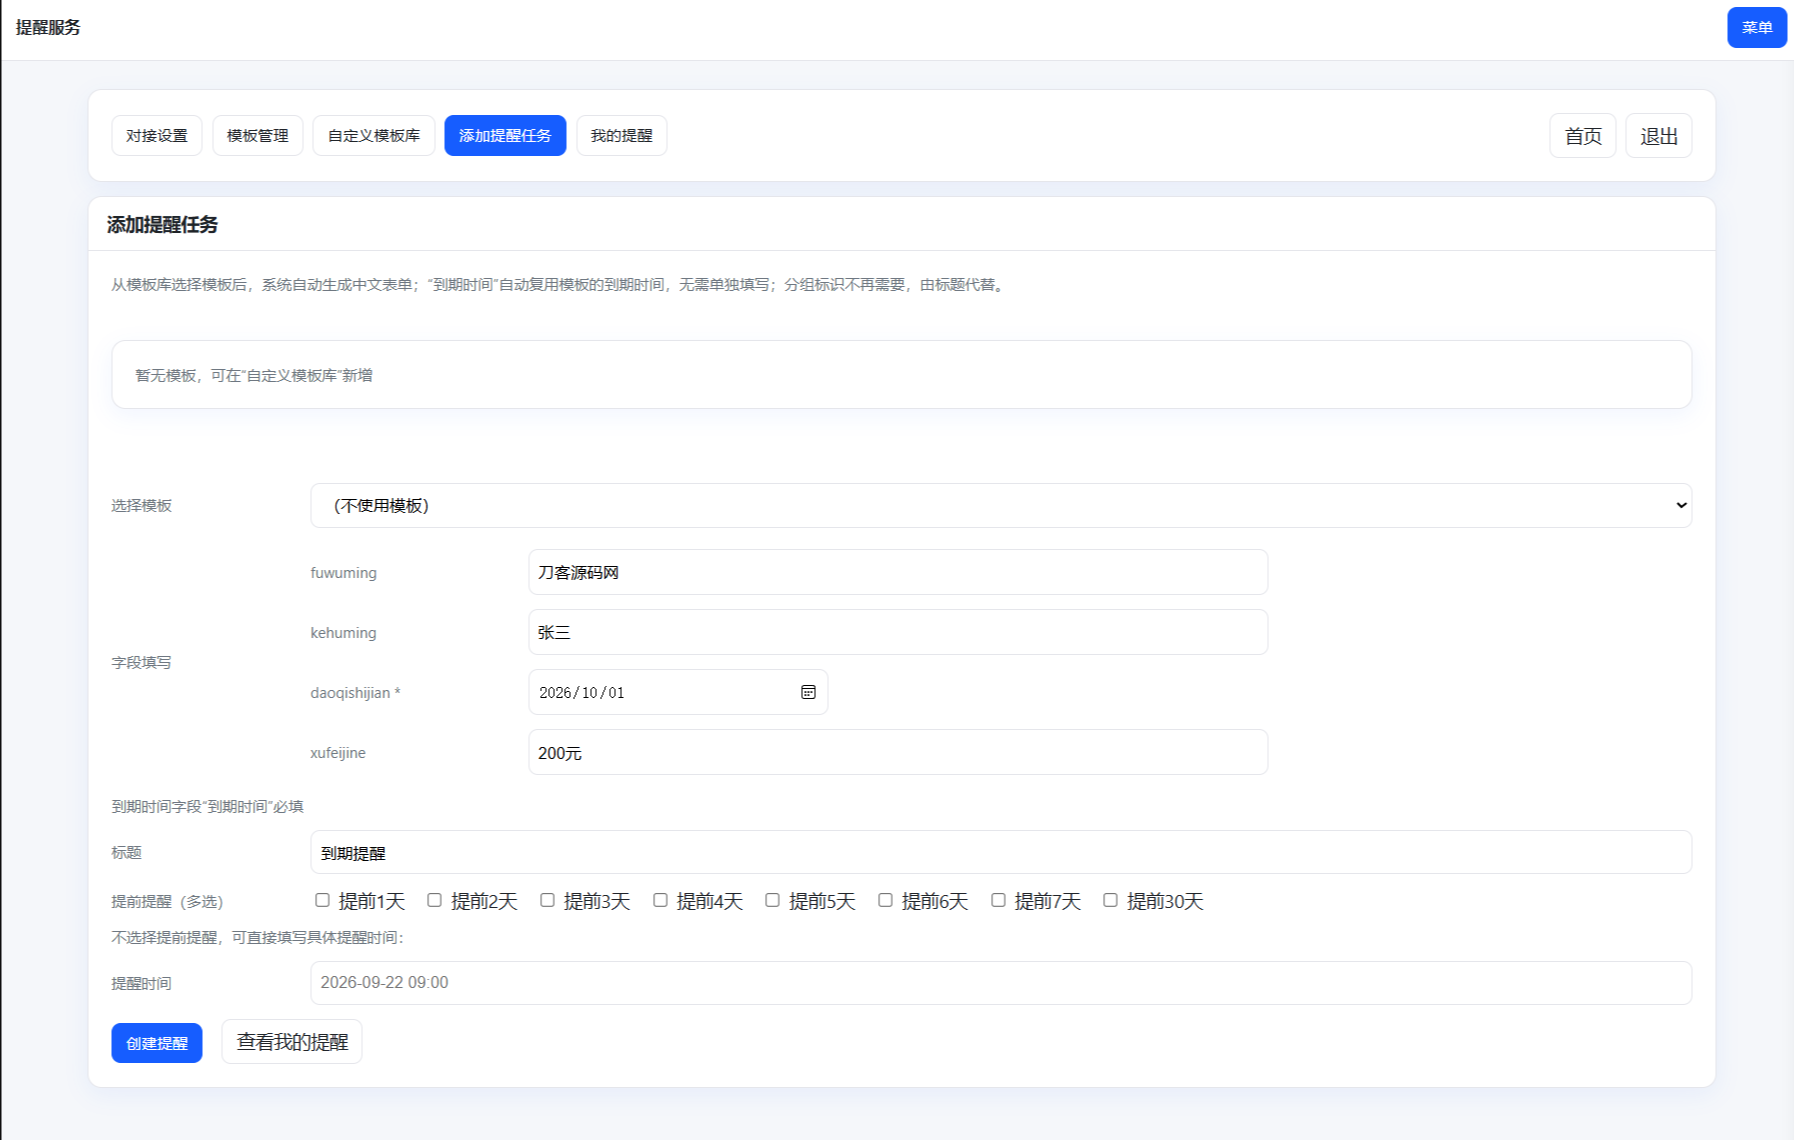Expand the 选择模板 dropdown
Viewport: 1794px width, 1140px height.
1000,506
